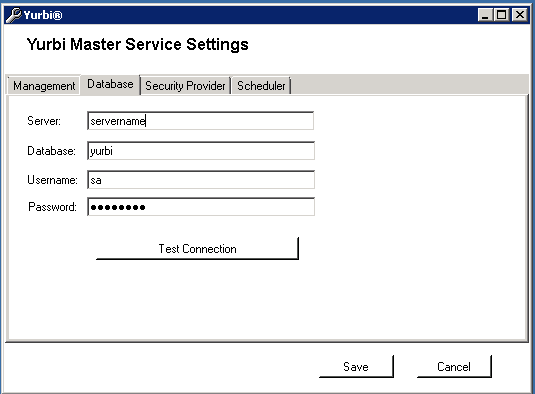The image size is (535, 394).
Task: Cancel the settings dialog
Action: [x=454, y=367]
